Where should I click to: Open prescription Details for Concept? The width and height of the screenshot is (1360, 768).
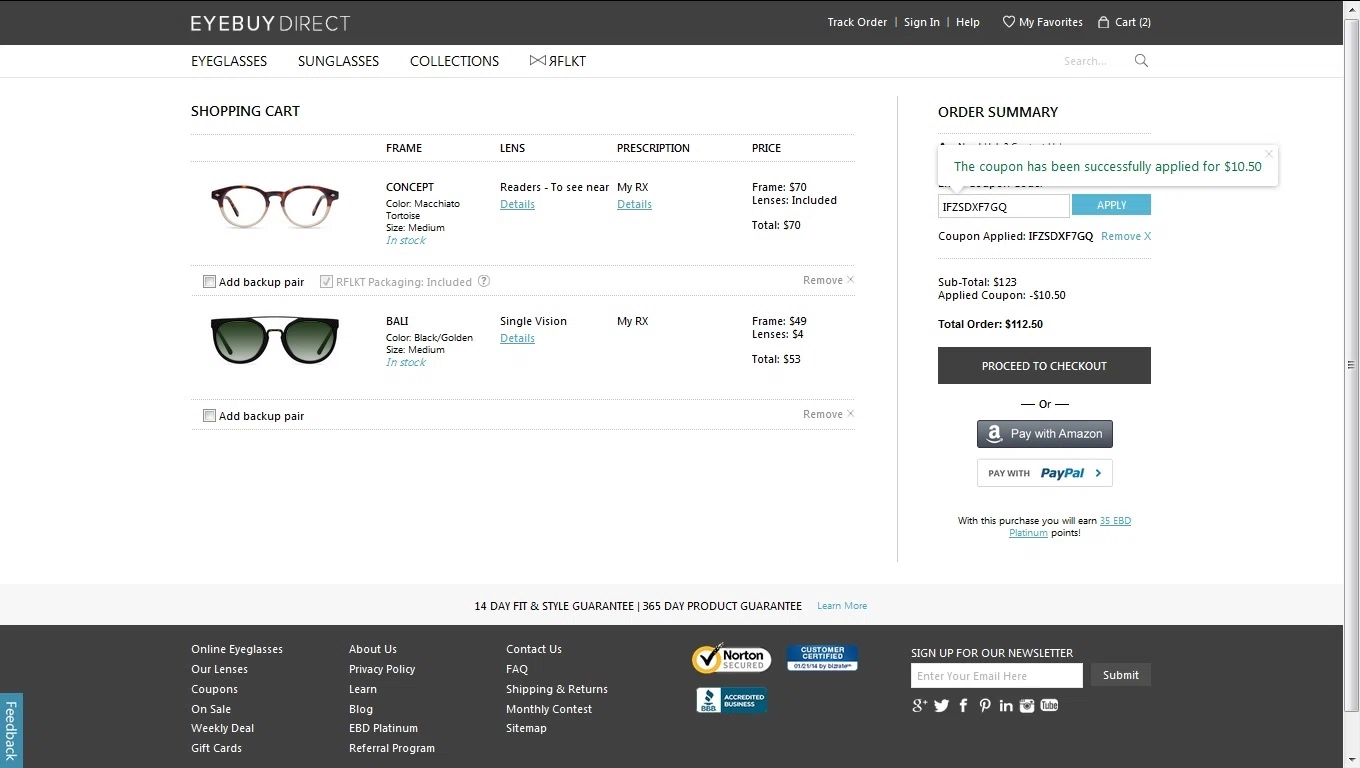(x=634, y=204)
